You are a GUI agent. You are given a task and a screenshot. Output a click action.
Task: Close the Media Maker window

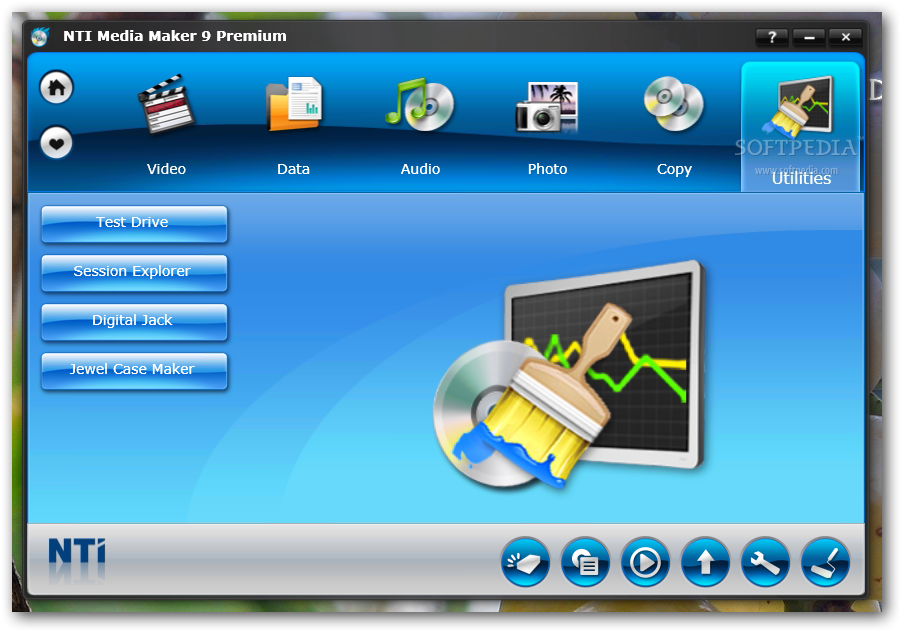(x=846, y=37)
